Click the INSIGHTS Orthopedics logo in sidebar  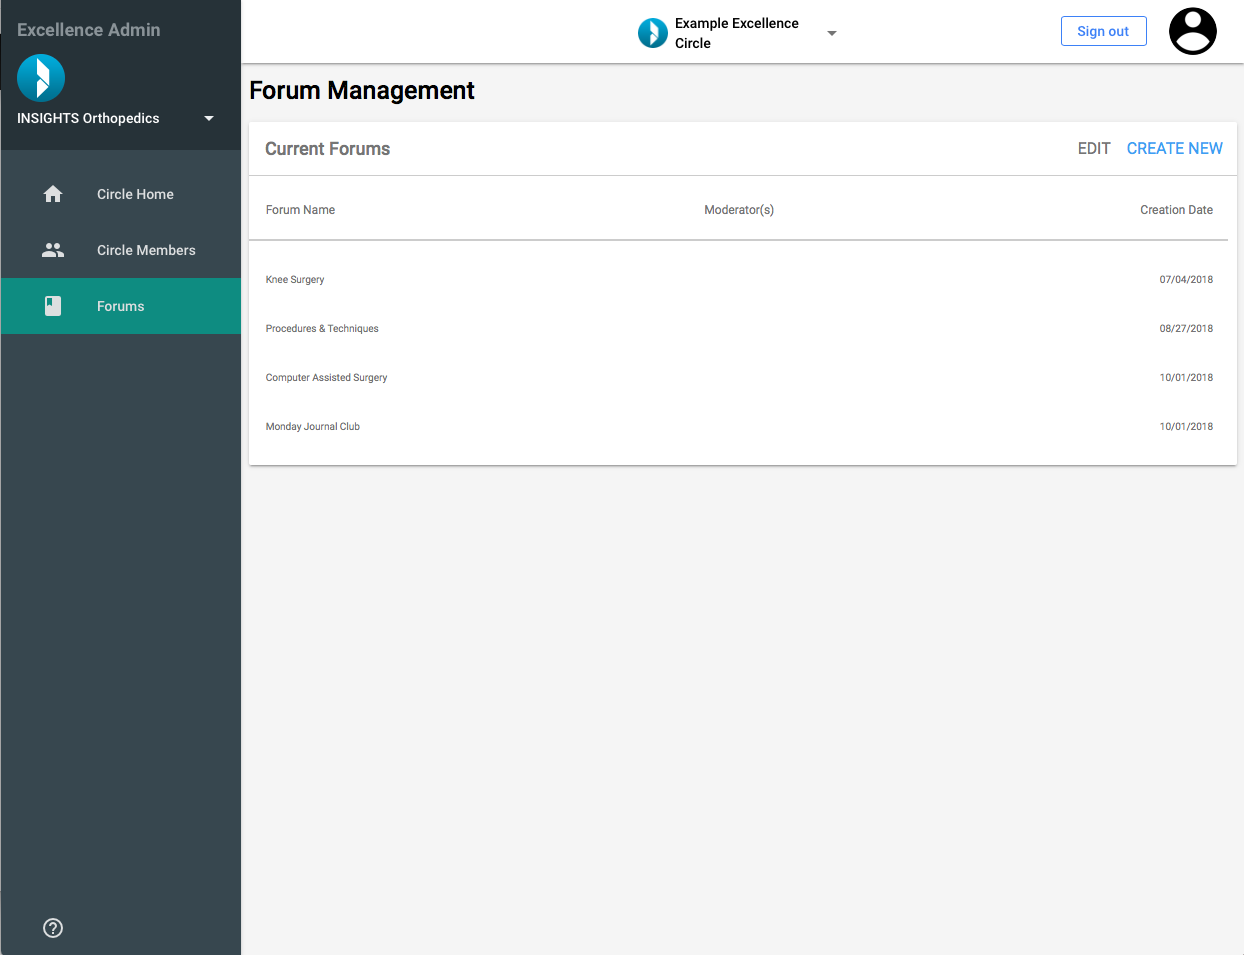tap(41, 78)
